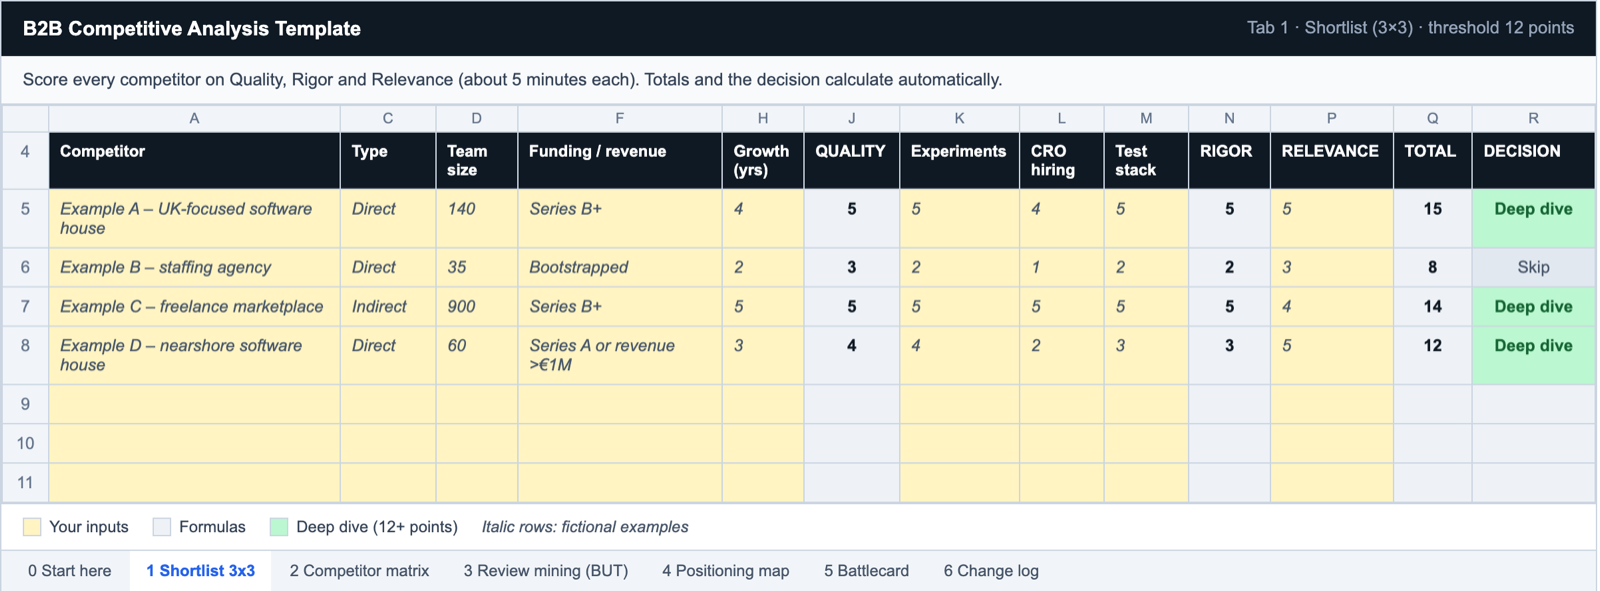Image resolution: width=1600 pixels, height=591 pixels.
Task: Select column J header
Action: pyautogui.click(x=852, y=118)
